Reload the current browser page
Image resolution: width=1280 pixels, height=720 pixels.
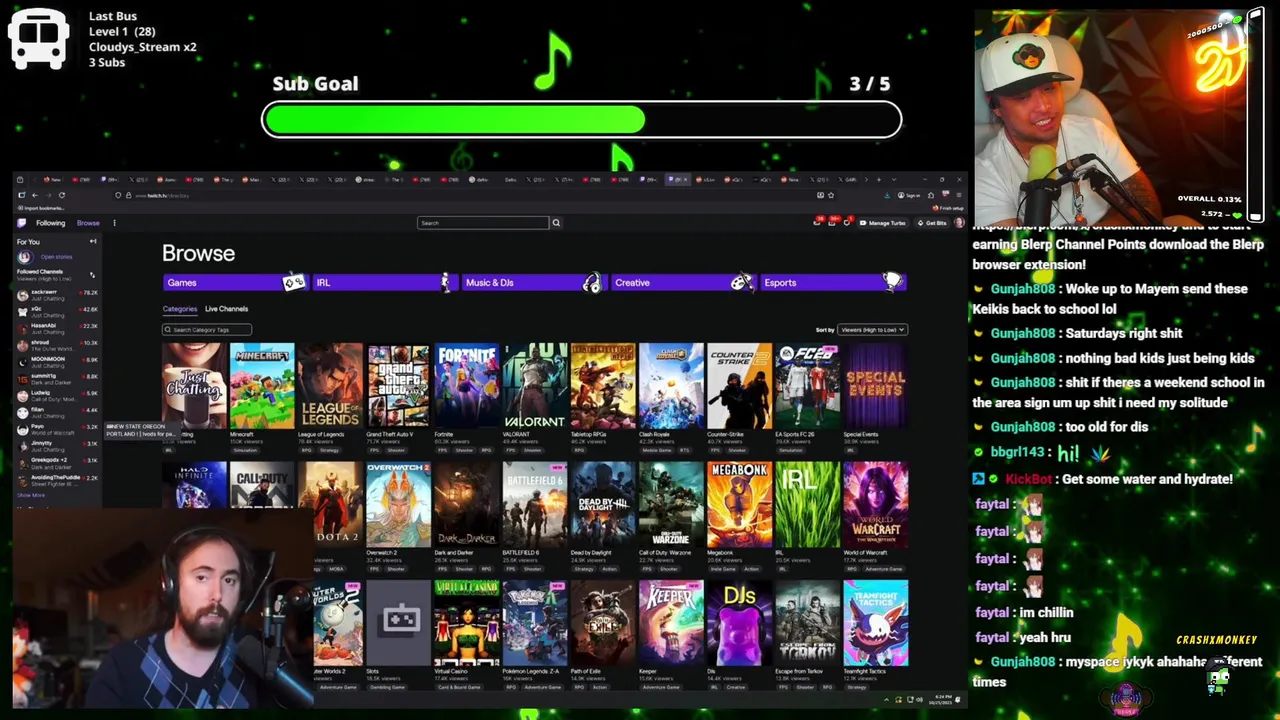tap(62, 195)
